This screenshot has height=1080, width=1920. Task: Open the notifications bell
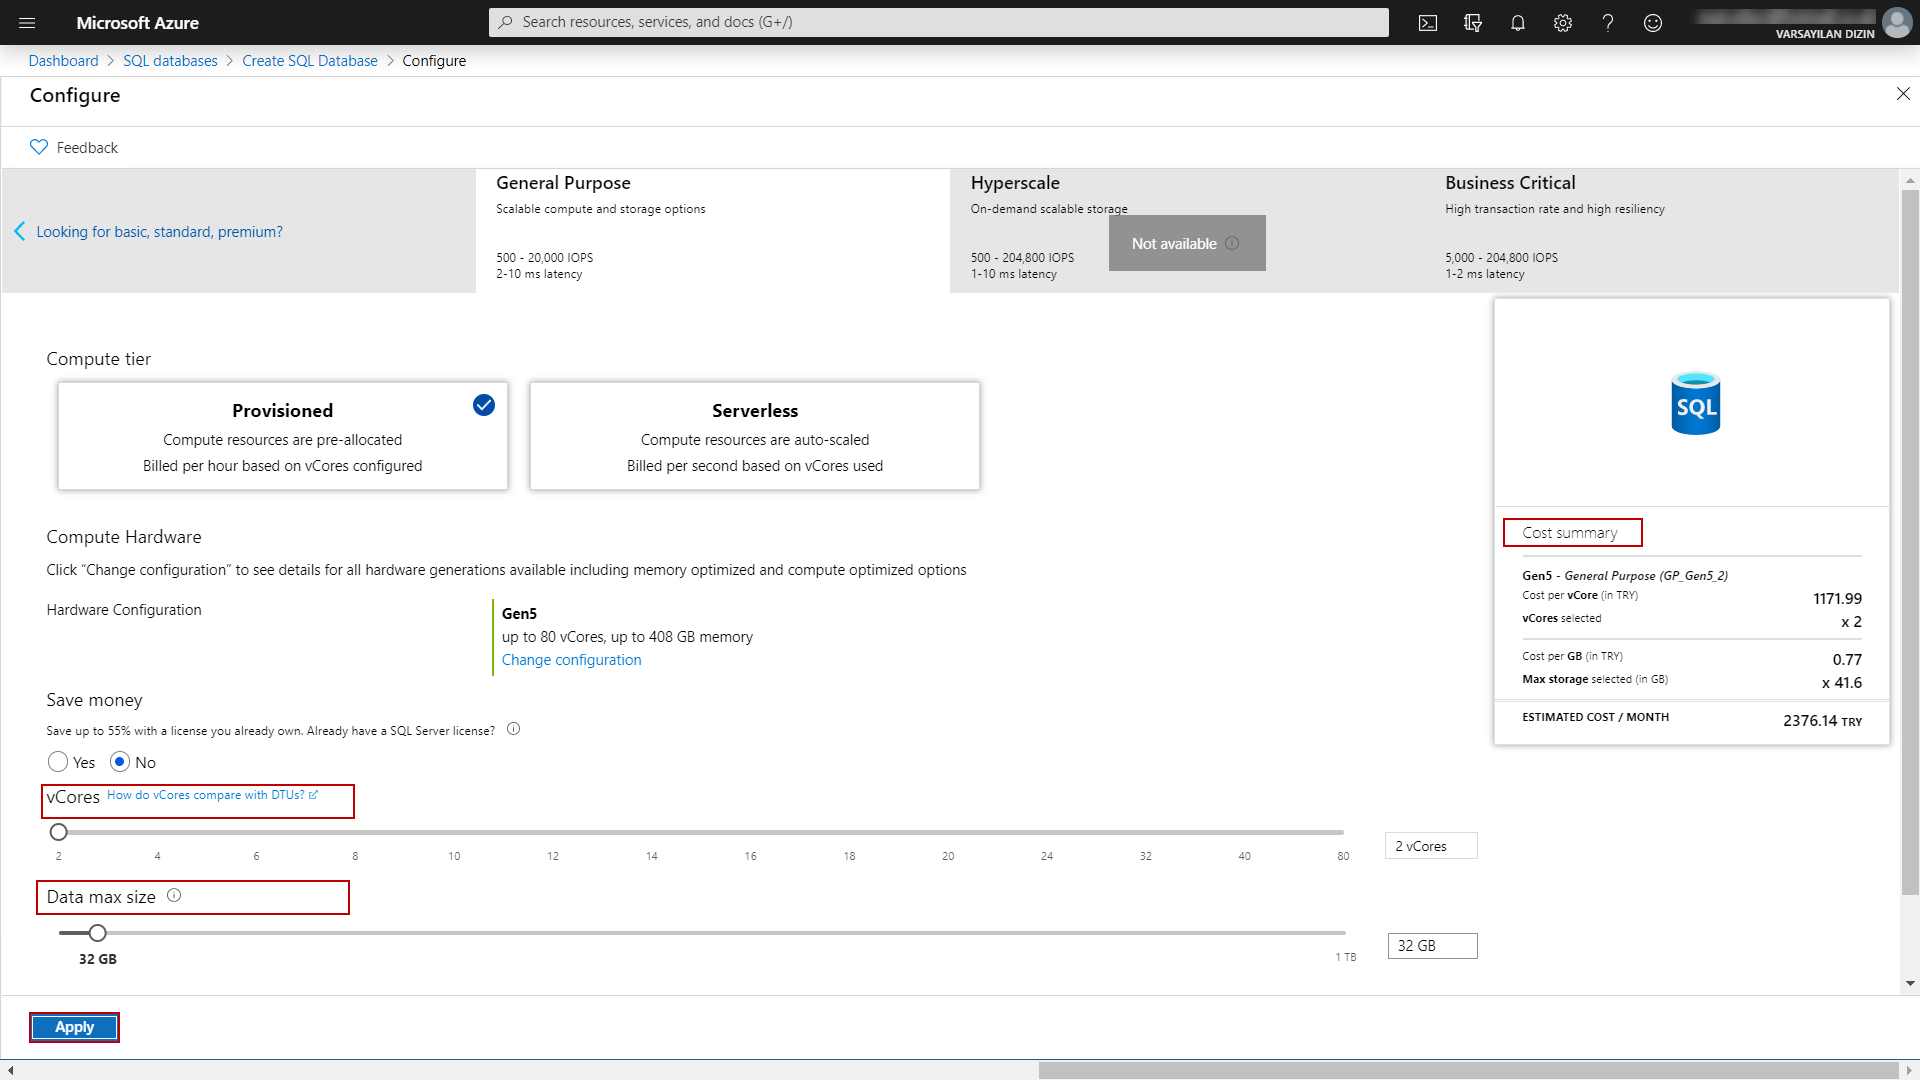1518,23
